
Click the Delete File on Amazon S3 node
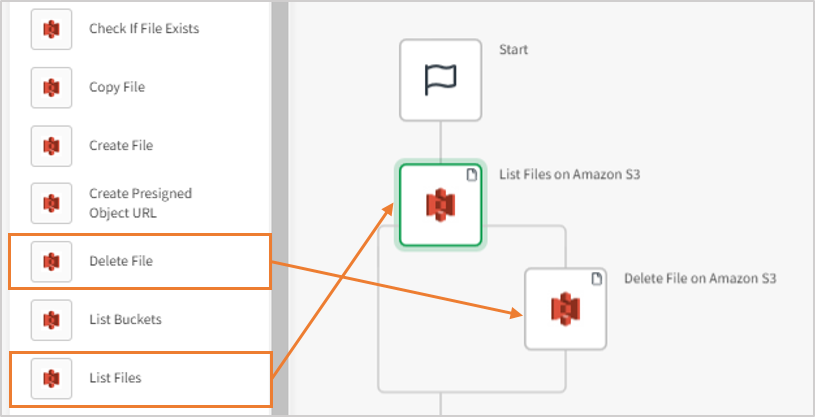(x=565, y=309)
